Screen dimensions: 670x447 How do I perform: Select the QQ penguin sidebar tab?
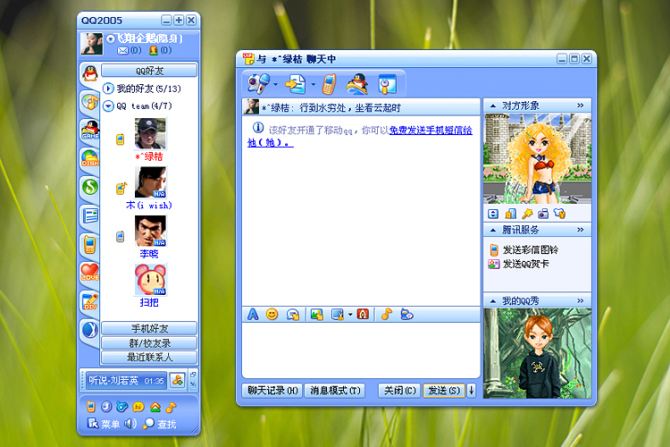(x=90, y=74)
